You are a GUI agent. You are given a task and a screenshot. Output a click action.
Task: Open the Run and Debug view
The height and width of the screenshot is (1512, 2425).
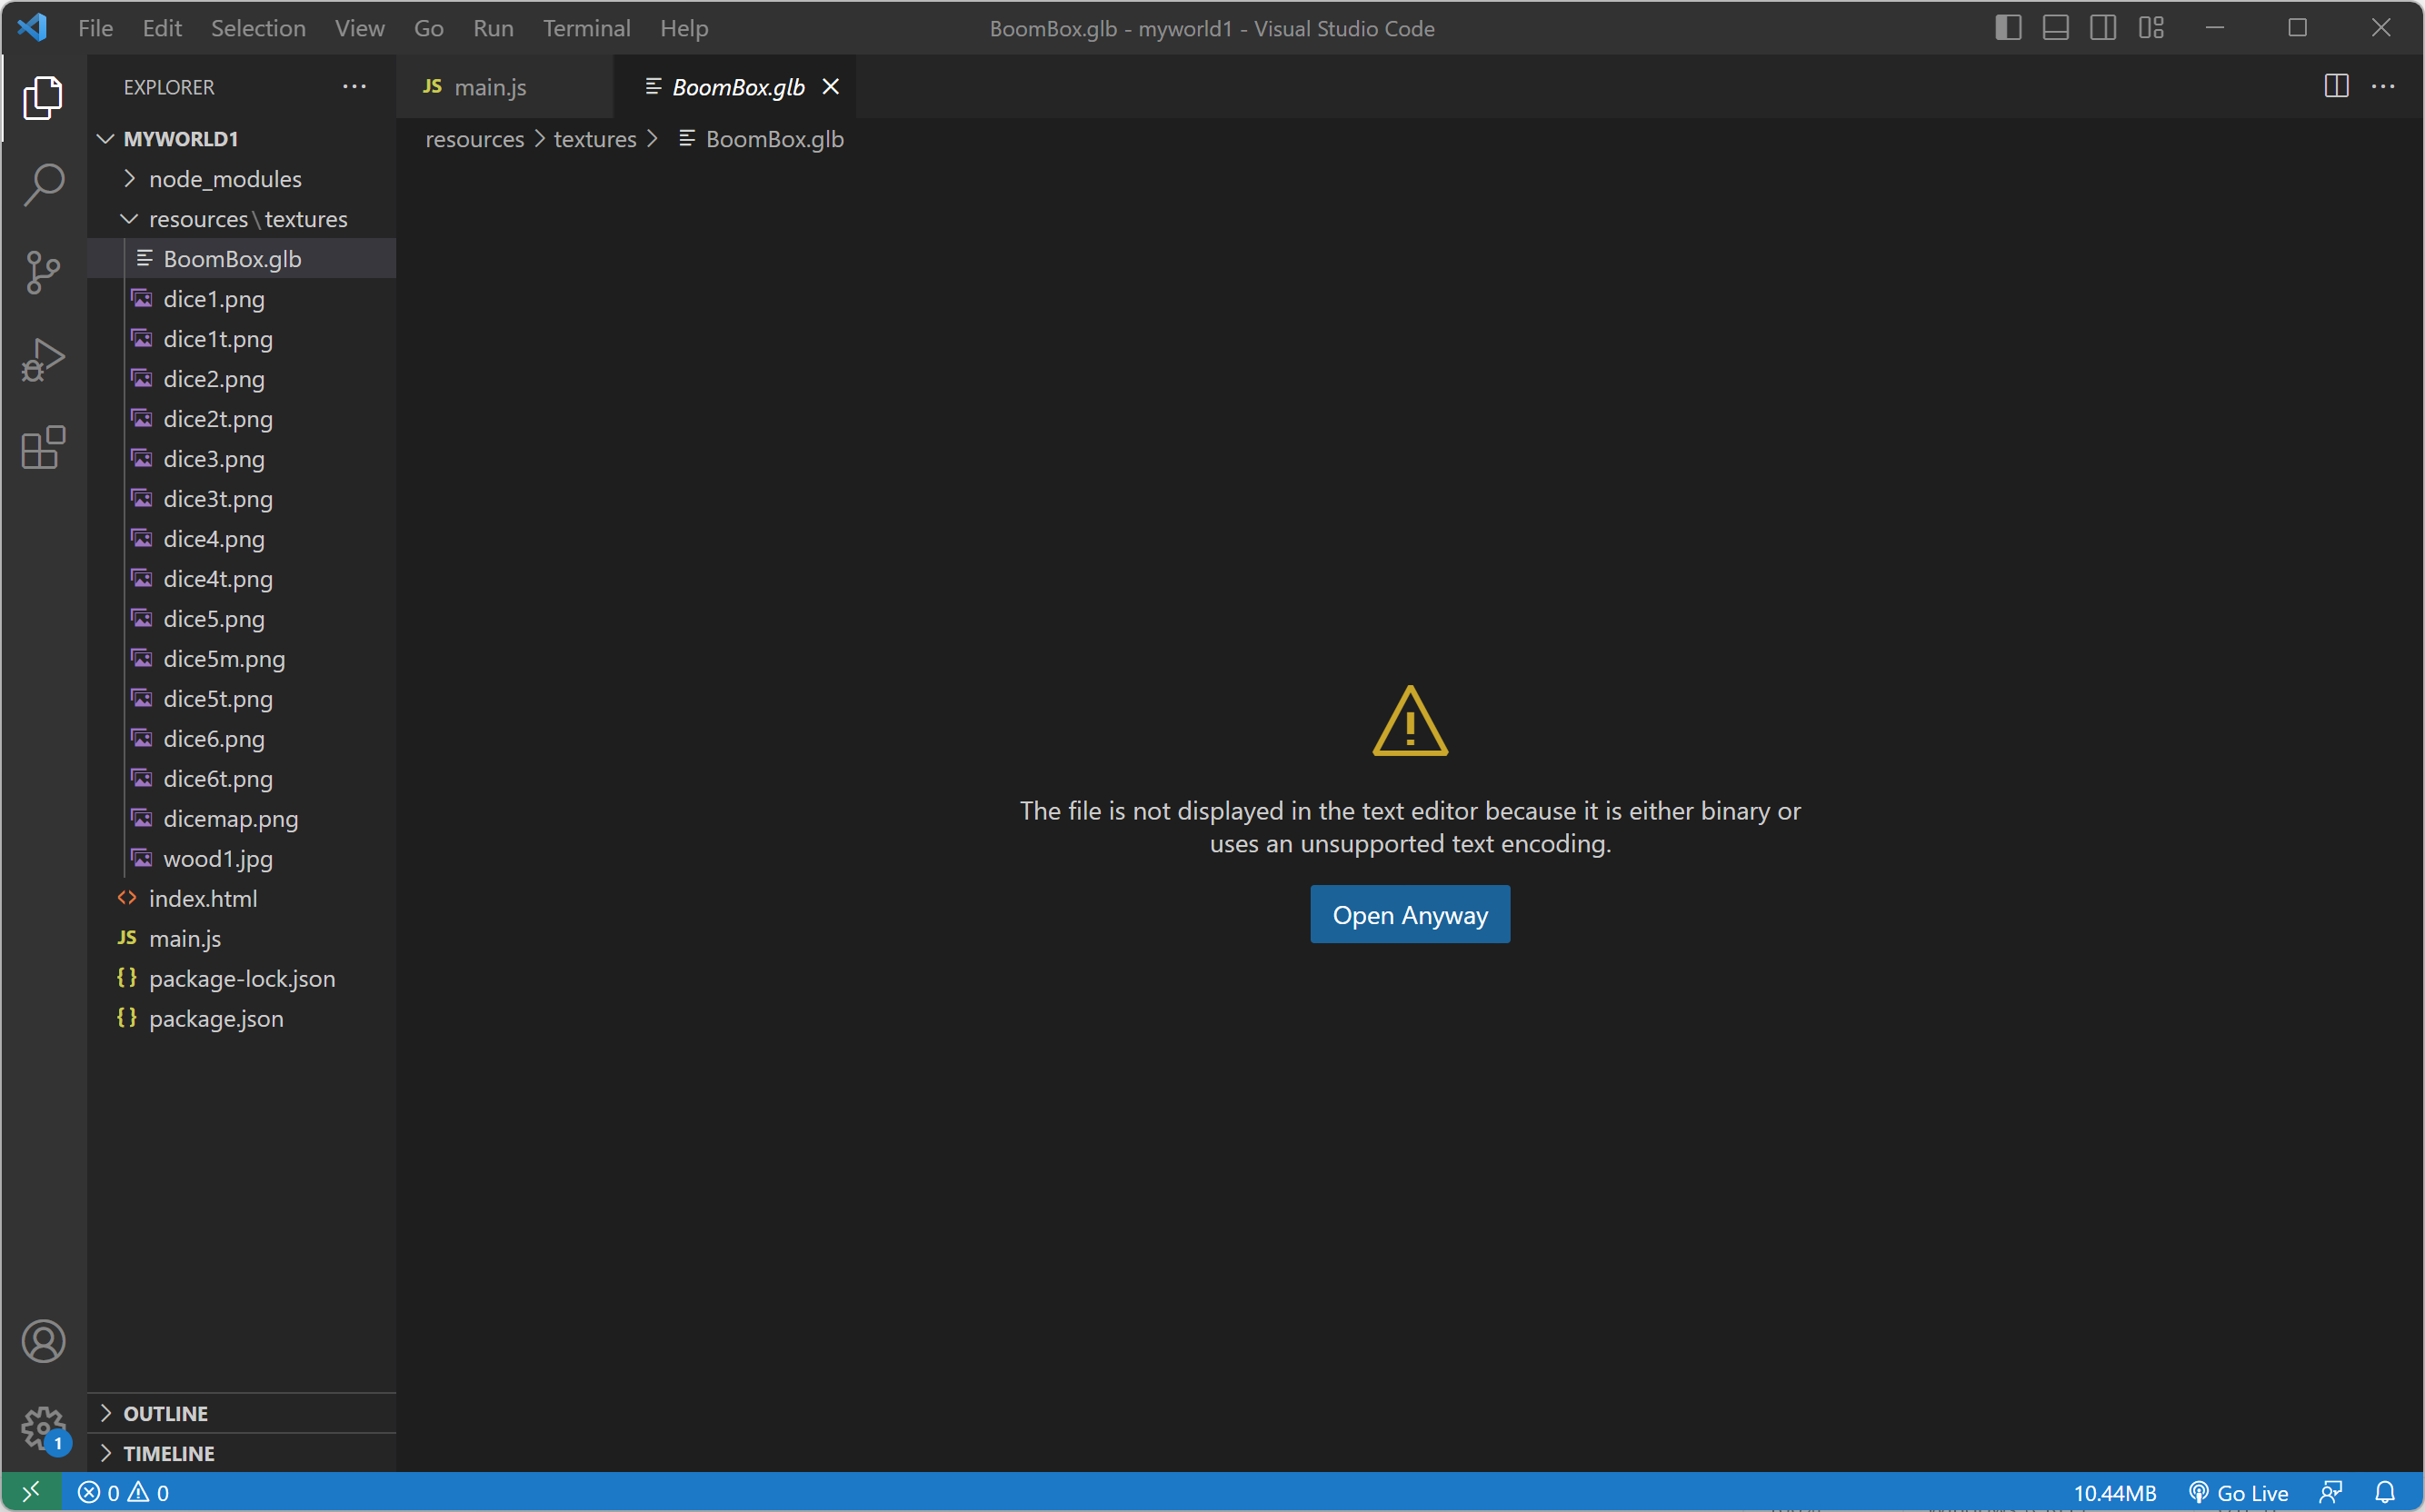[x=43, y=360]
